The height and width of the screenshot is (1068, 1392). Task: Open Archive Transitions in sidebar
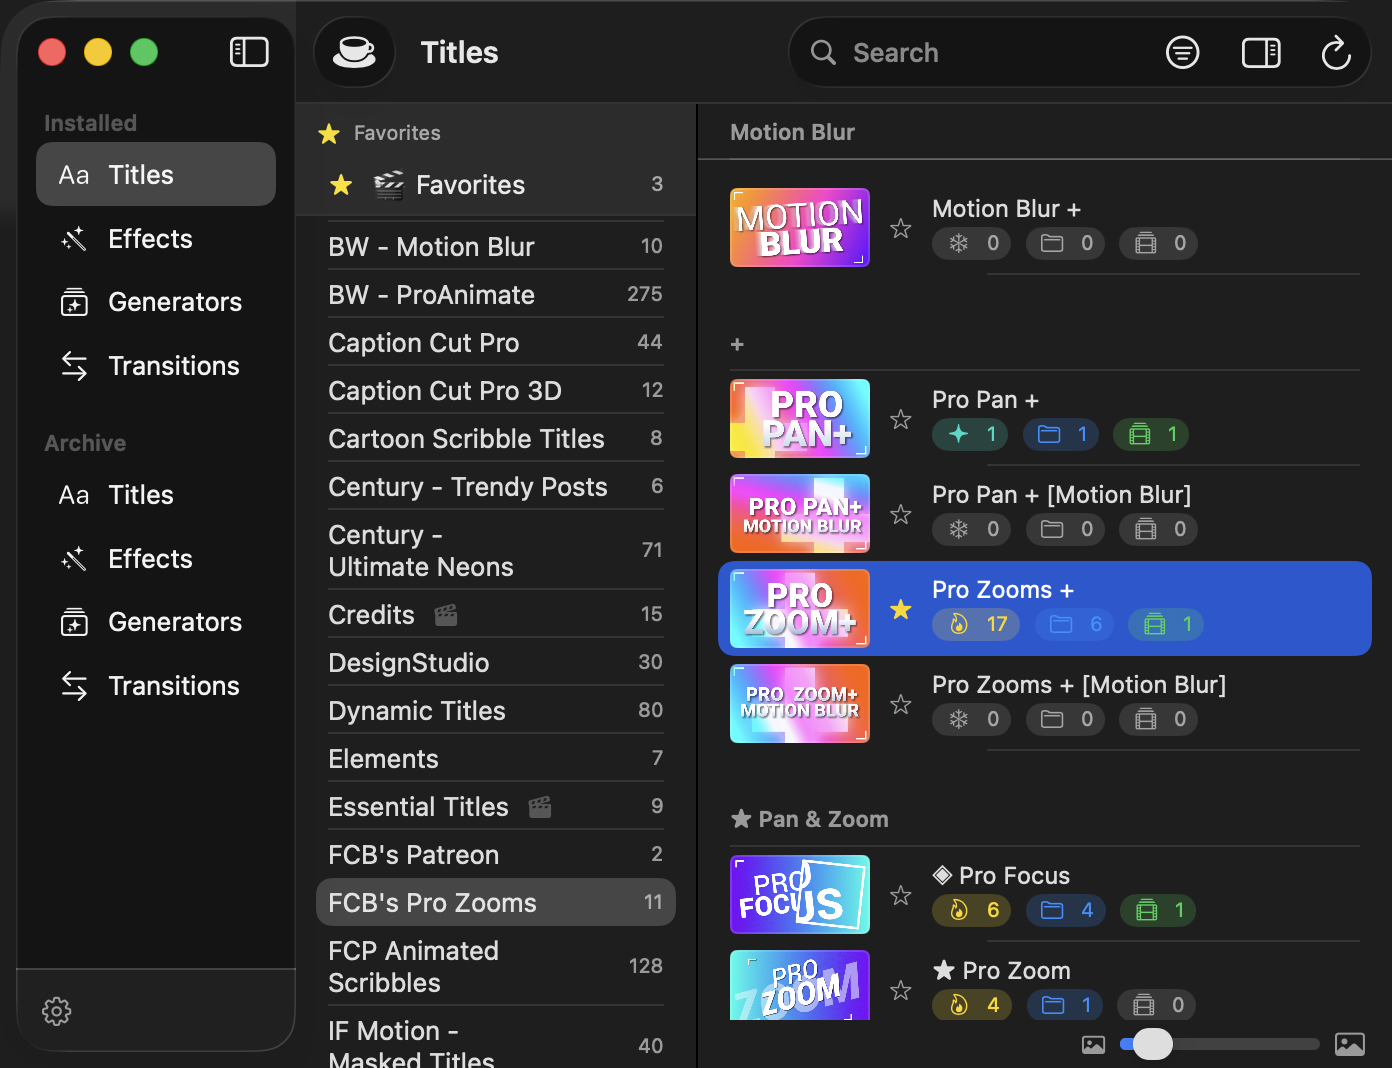[x=173, y=686]
